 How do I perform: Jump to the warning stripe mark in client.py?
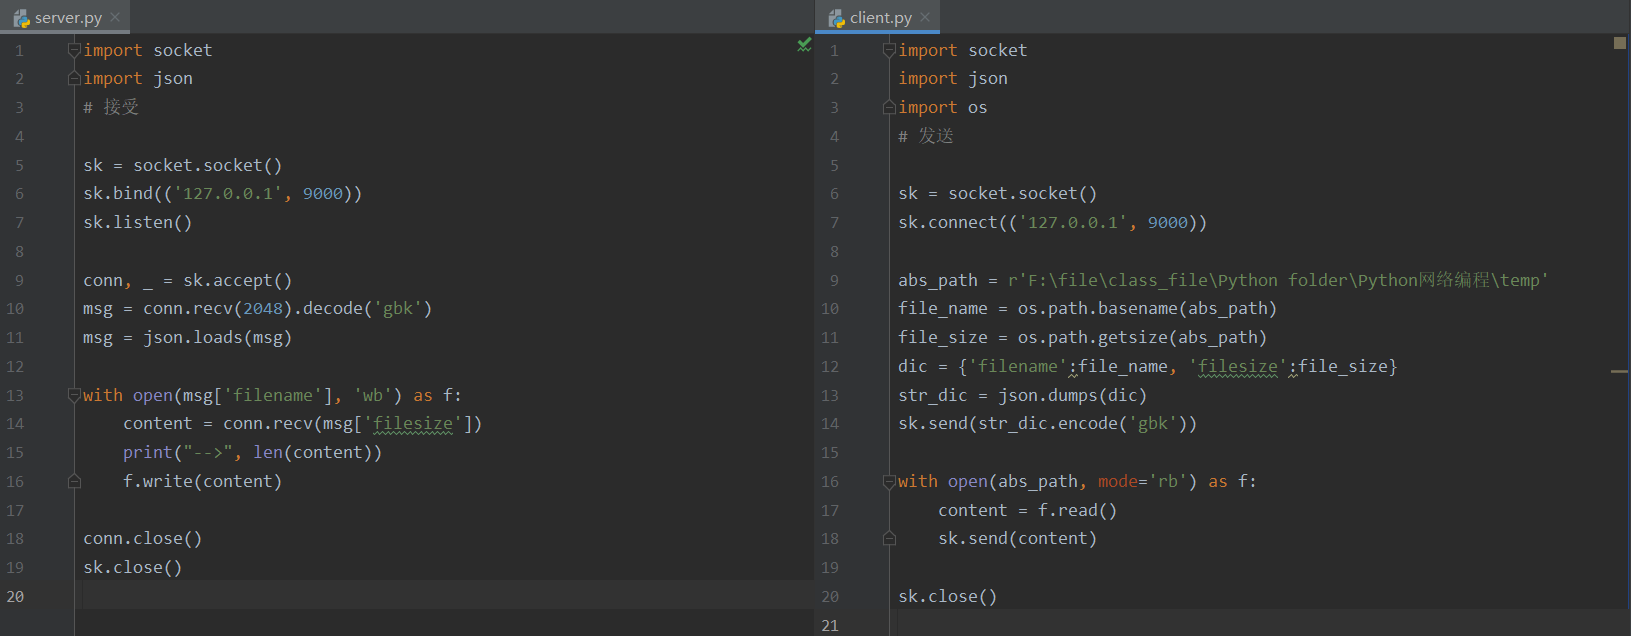point(1620,371)
